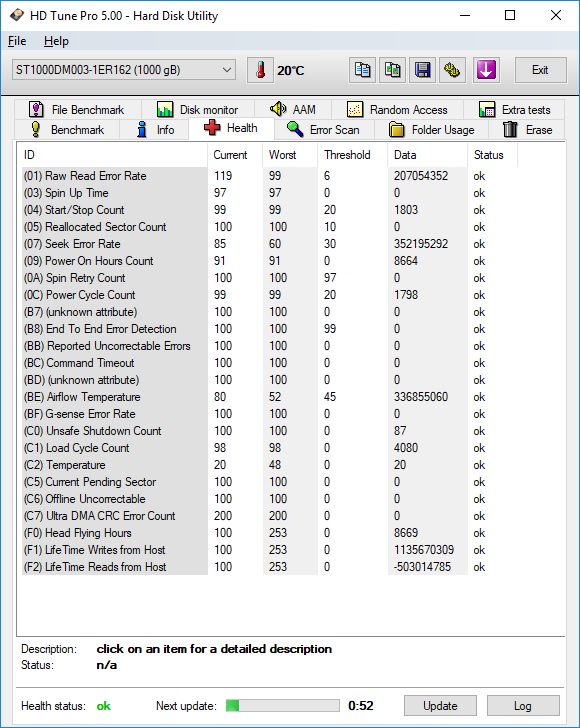Select the (B7) unknown attribute row
This screenshot has width=580, height=728.
click(x=269, y=312)
